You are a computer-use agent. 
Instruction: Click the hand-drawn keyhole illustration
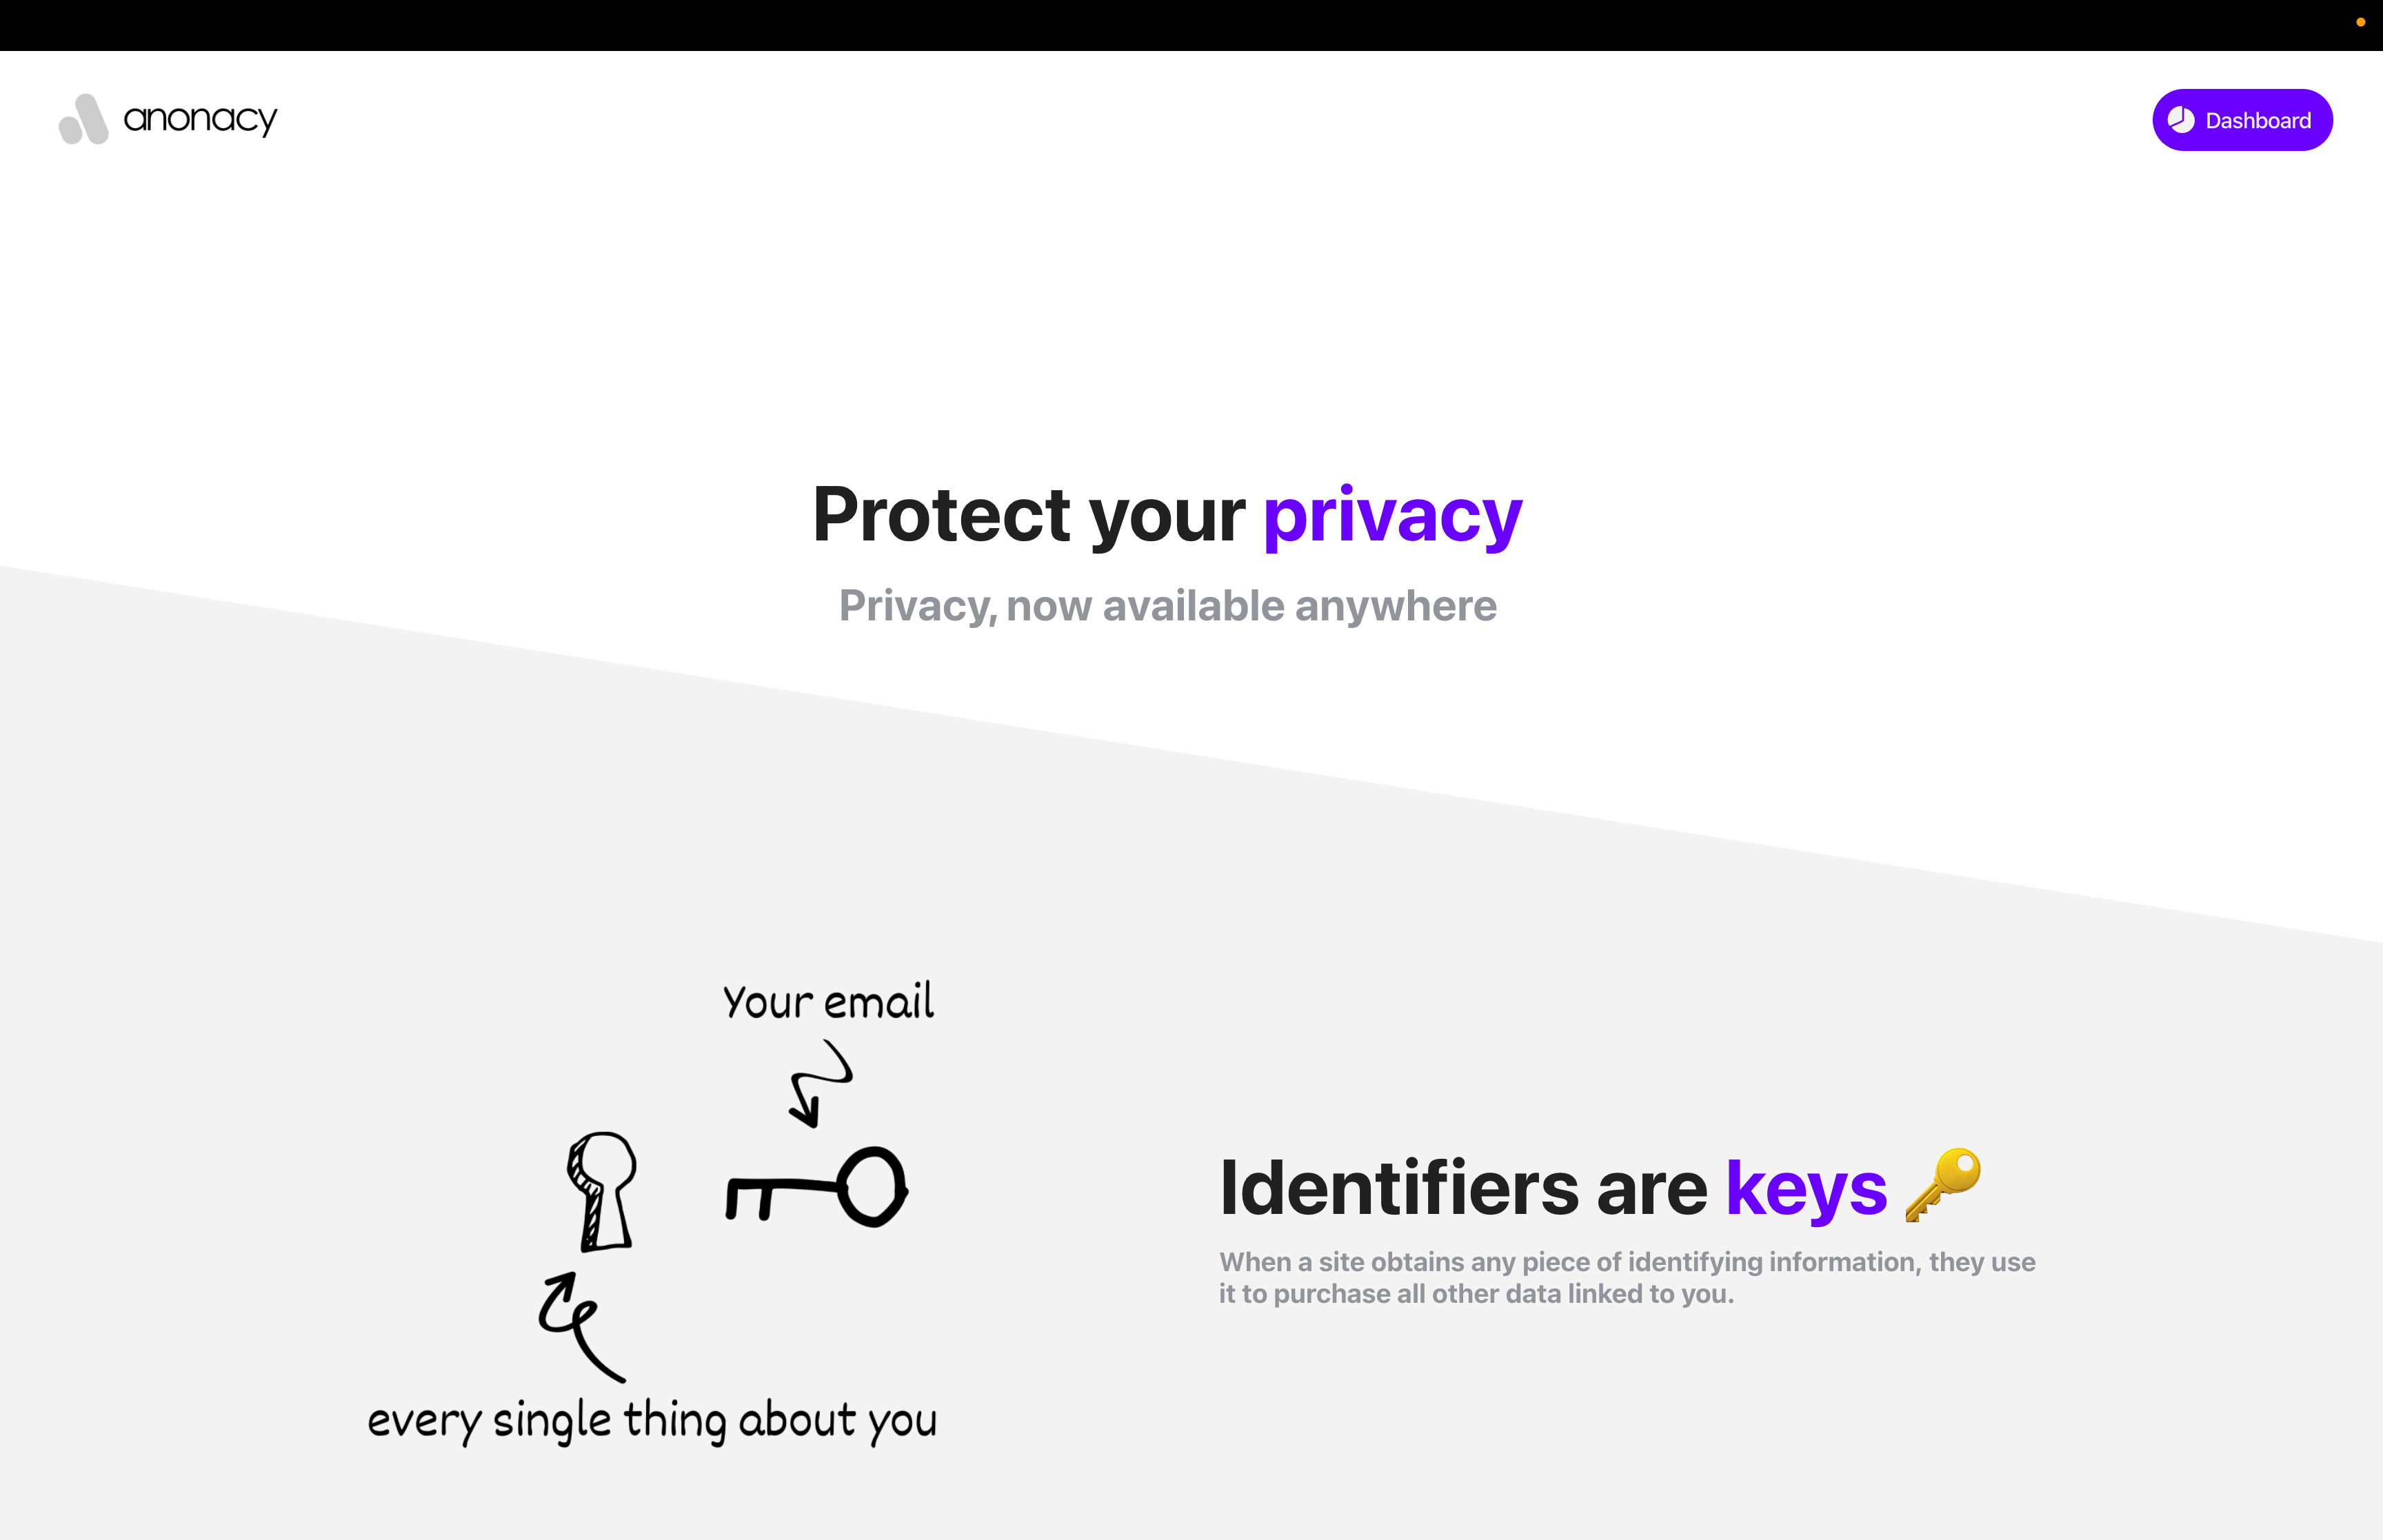coord(602,1191)
